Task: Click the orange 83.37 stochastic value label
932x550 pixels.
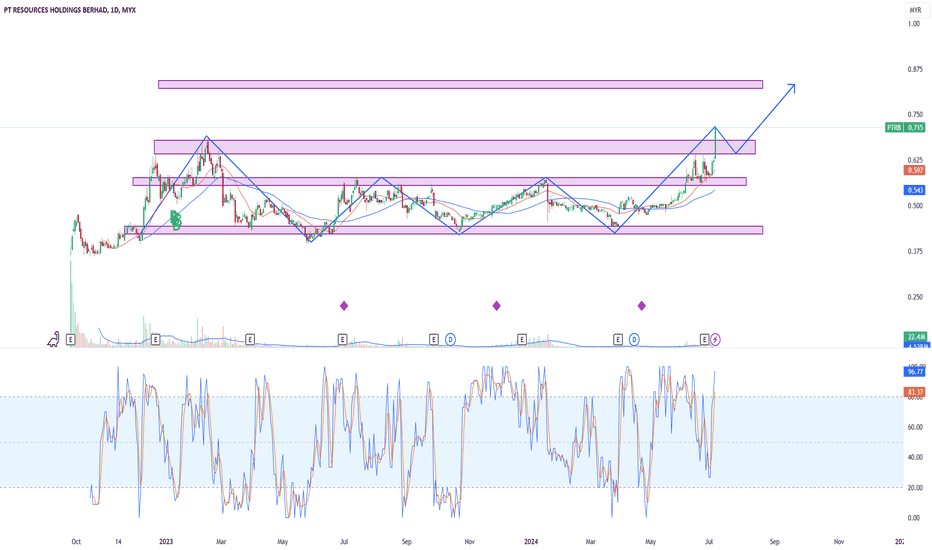Action: click(x=915, y=392)
